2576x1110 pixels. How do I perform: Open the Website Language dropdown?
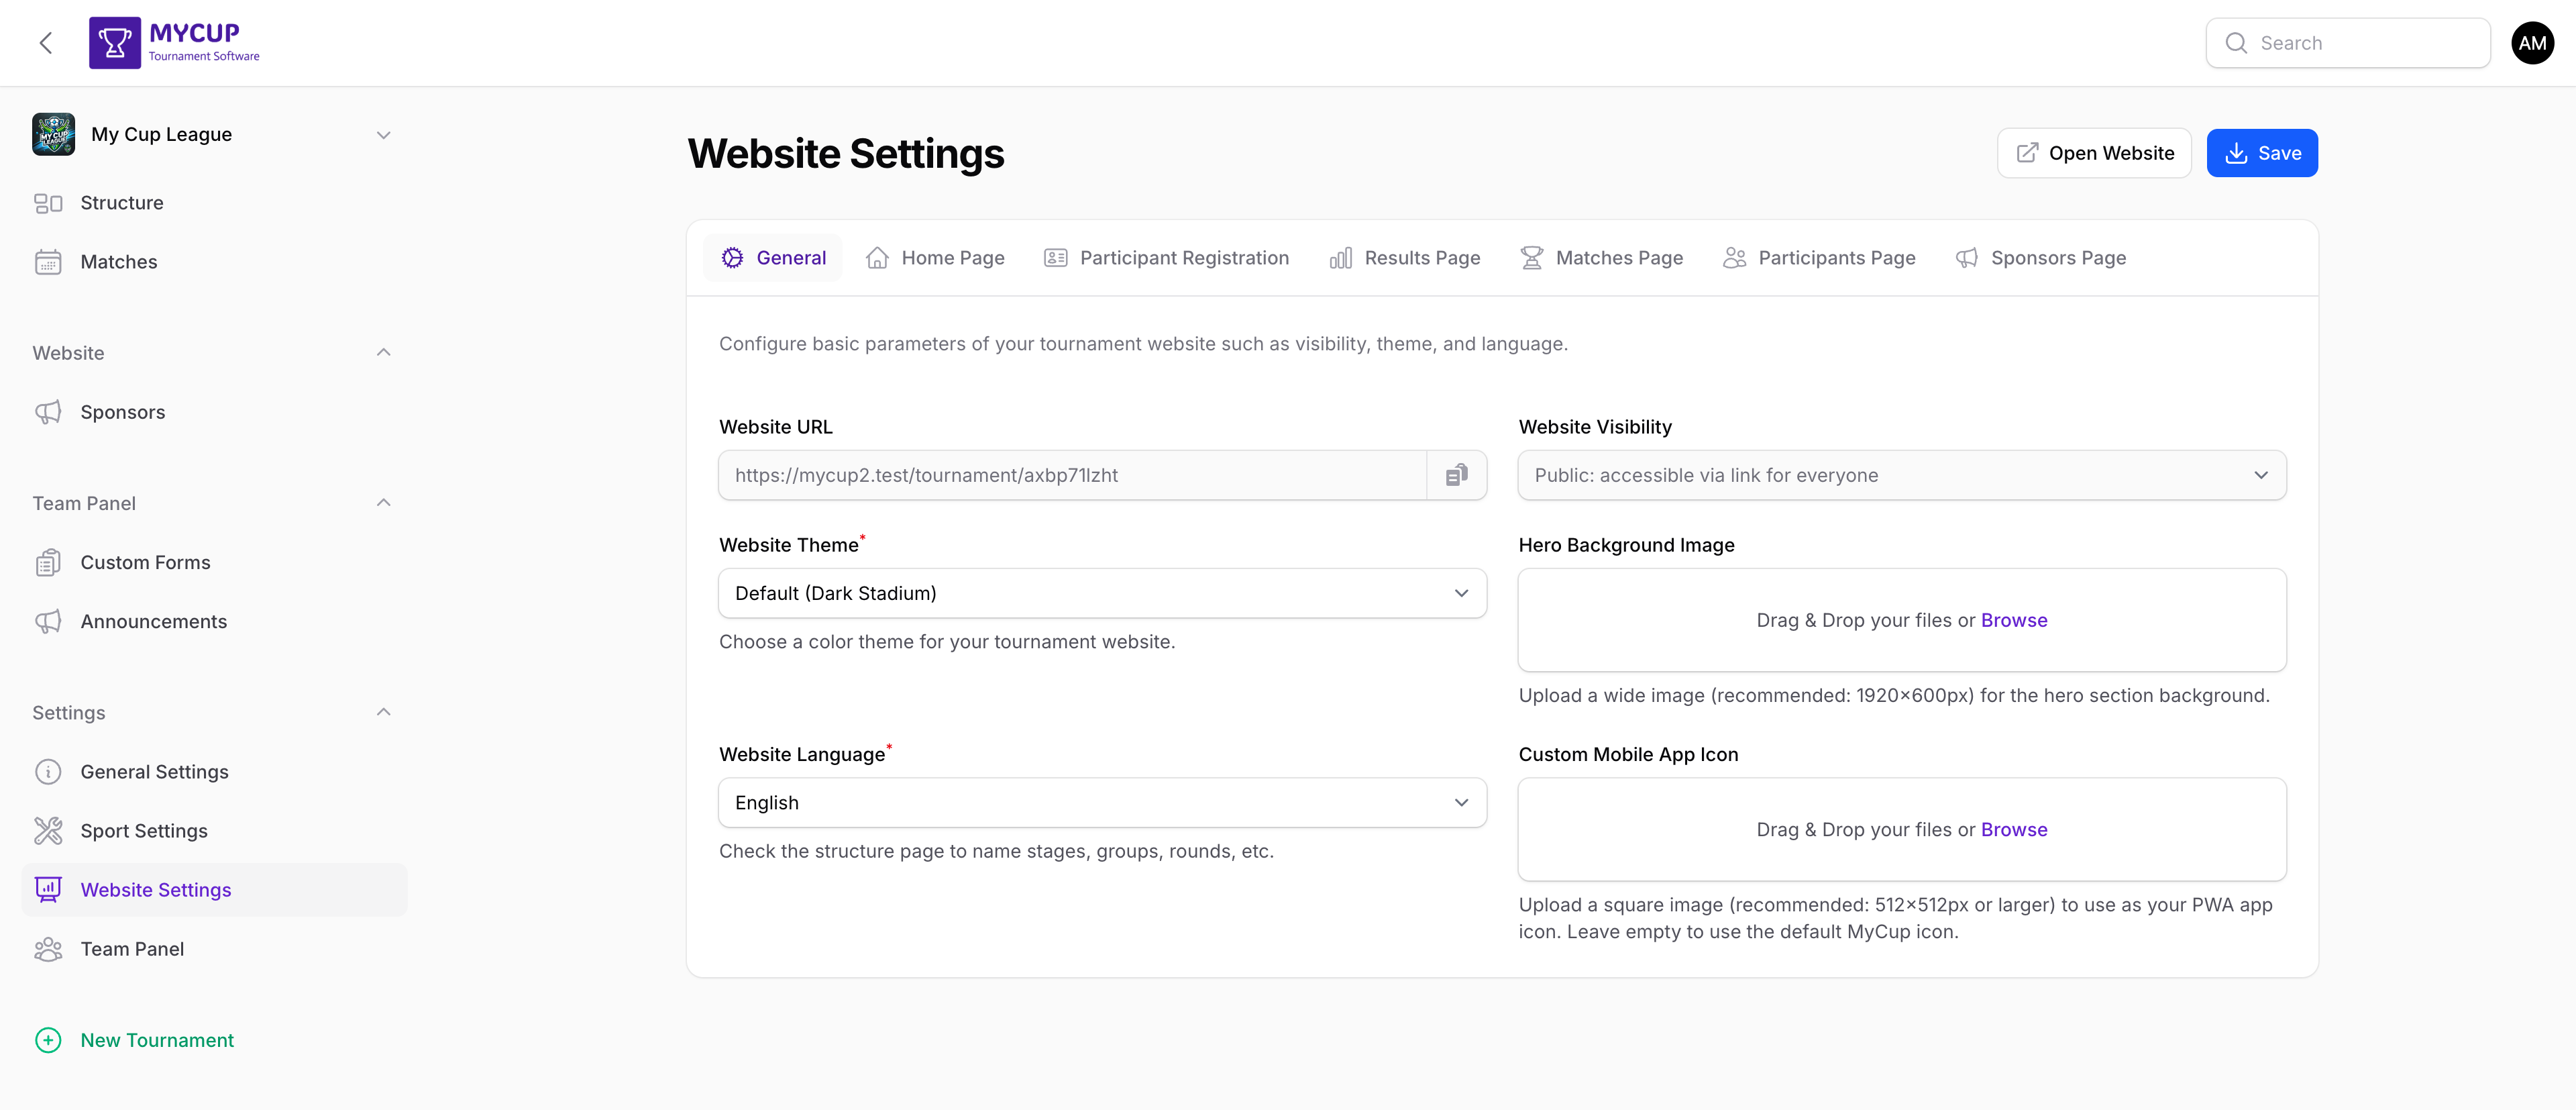click(x=1101, y=802)
